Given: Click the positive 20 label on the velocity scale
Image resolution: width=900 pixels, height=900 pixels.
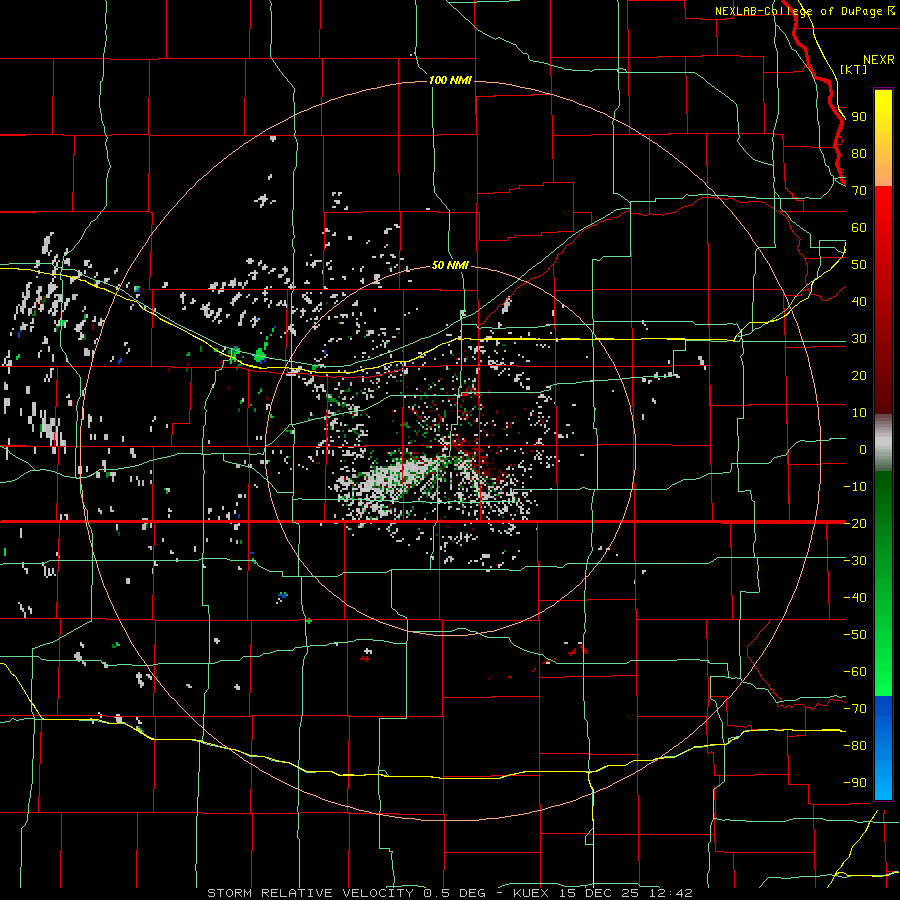Looking at the screenshot, I should click(859, 376).
